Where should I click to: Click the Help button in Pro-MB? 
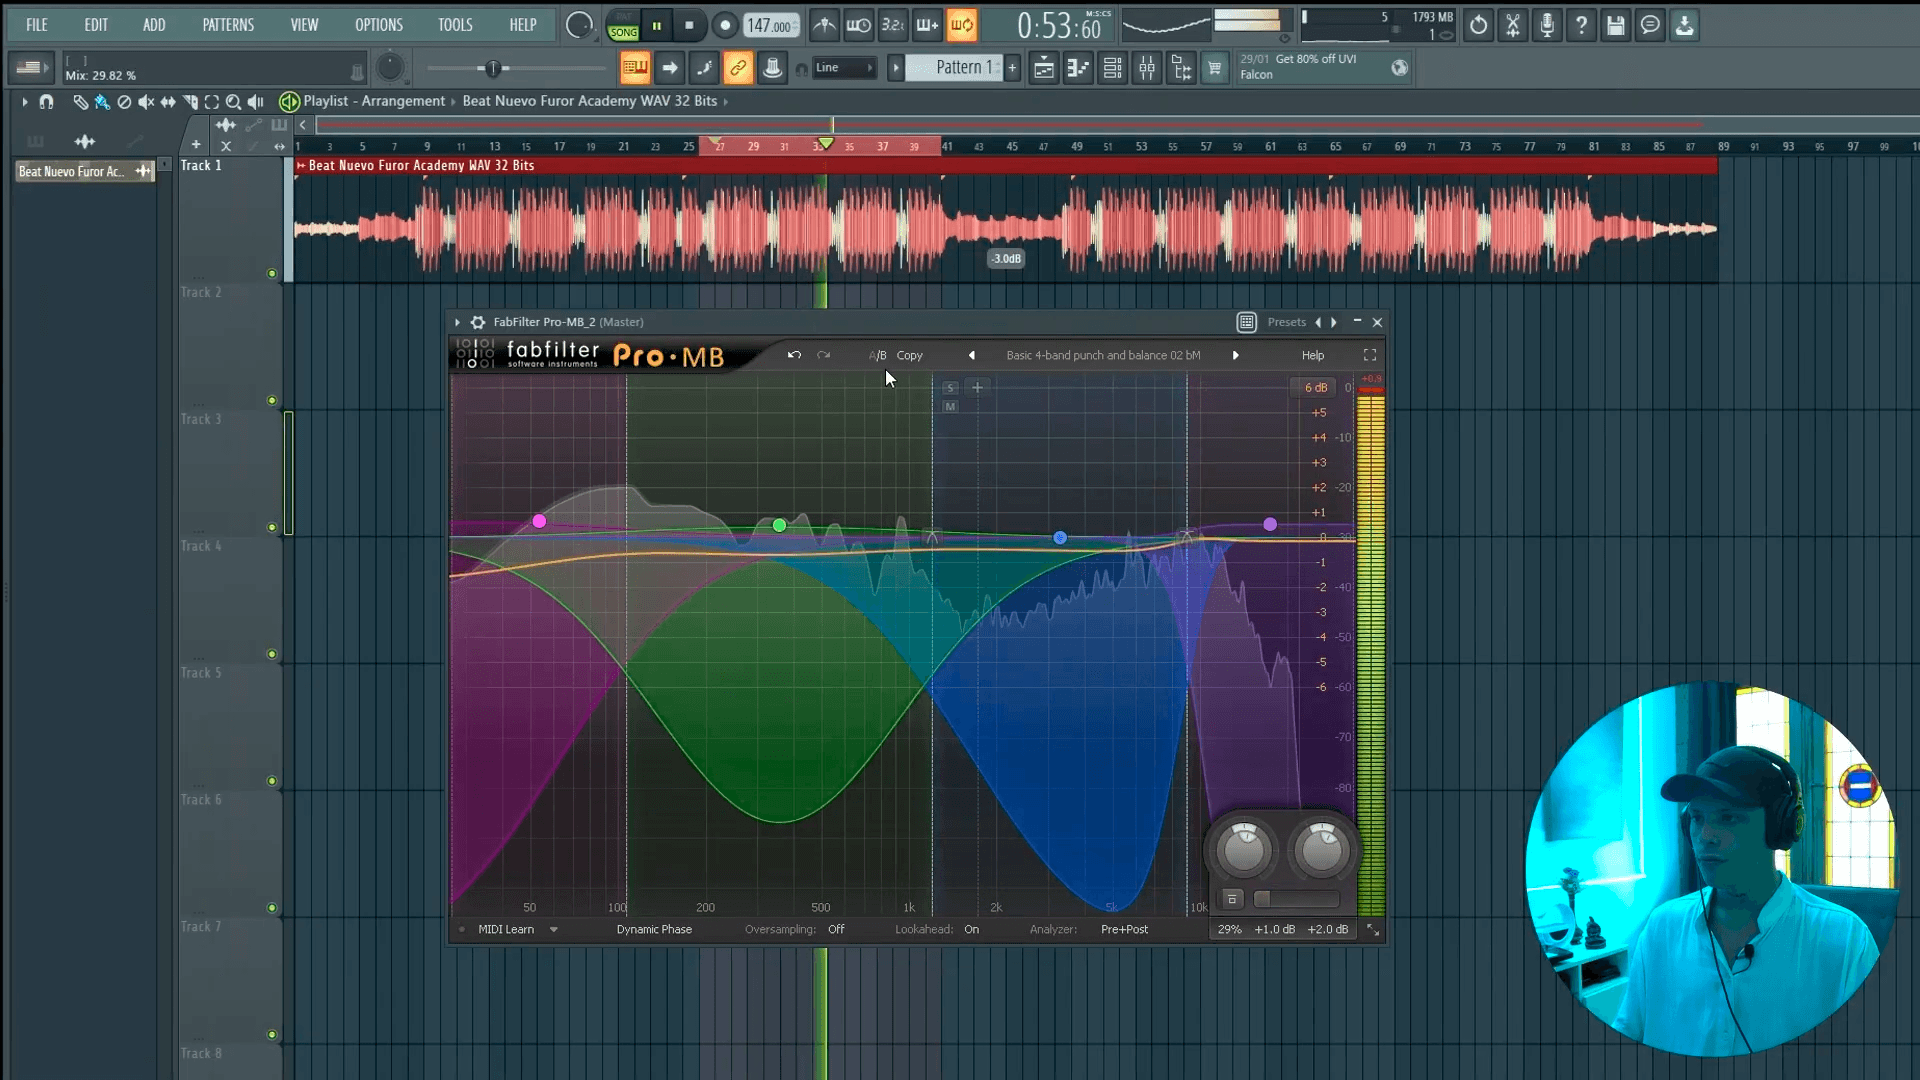click(1312, 355)
